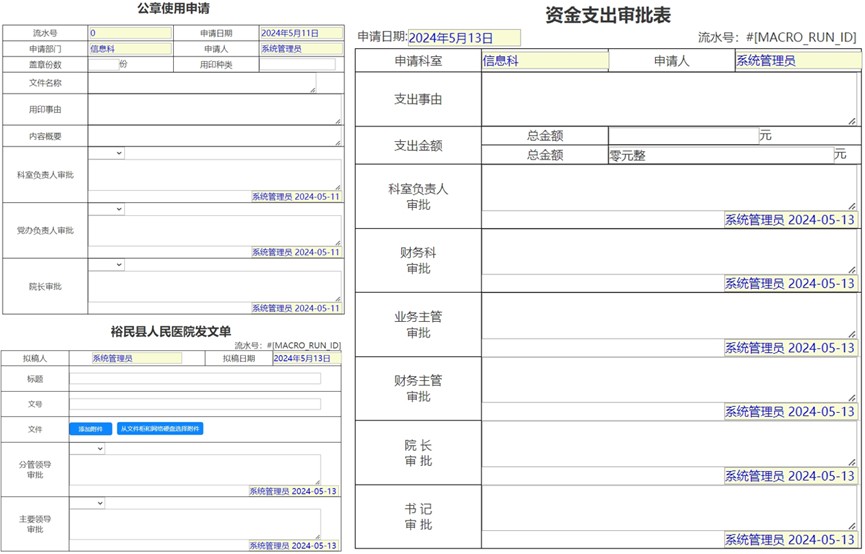This screenshot has height=554, width=865.
Task: Focus the 文号 input field
Action: (194, 404)
